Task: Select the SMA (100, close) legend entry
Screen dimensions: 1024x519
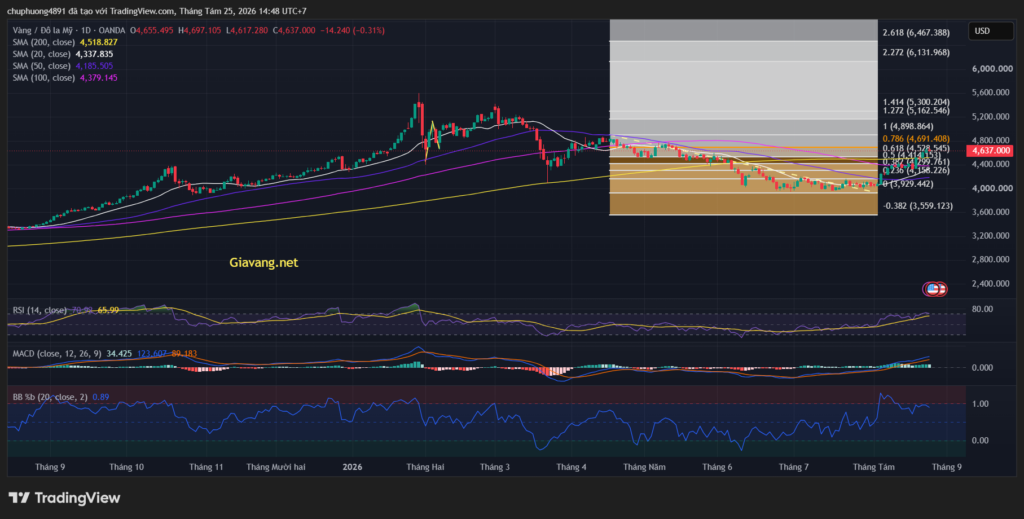Action: [44, 78]
